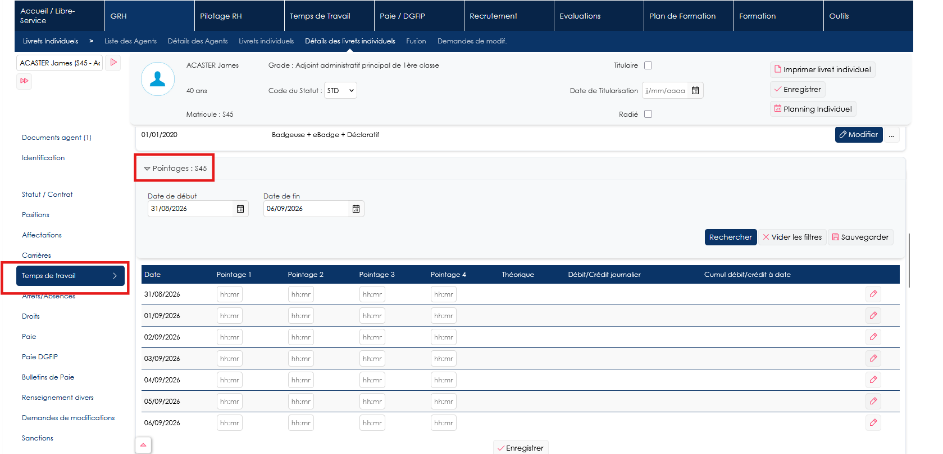The height and width of the screenshot is (454, 943).
Task: Edit pointage row 03/09/2026 with pencil icon
Action: (873, 358)
